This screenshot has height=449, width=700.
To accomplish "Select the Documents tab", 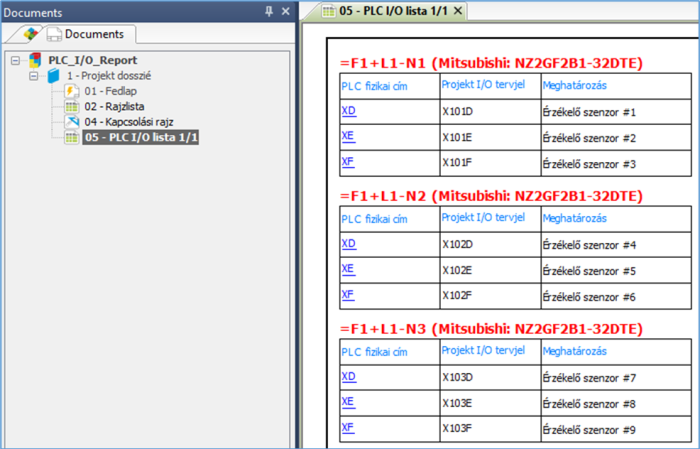I will [x=86, y=34].
